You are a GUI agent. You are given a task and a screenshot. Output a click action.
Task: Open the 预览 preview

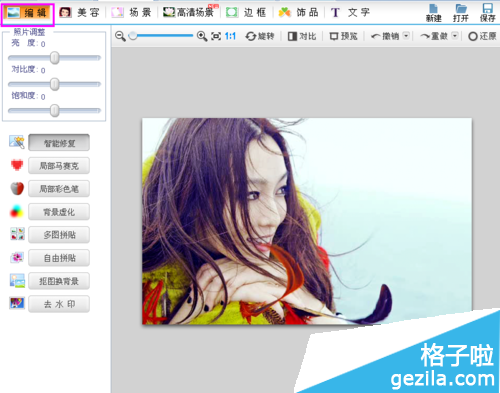(x=344, y=36)
